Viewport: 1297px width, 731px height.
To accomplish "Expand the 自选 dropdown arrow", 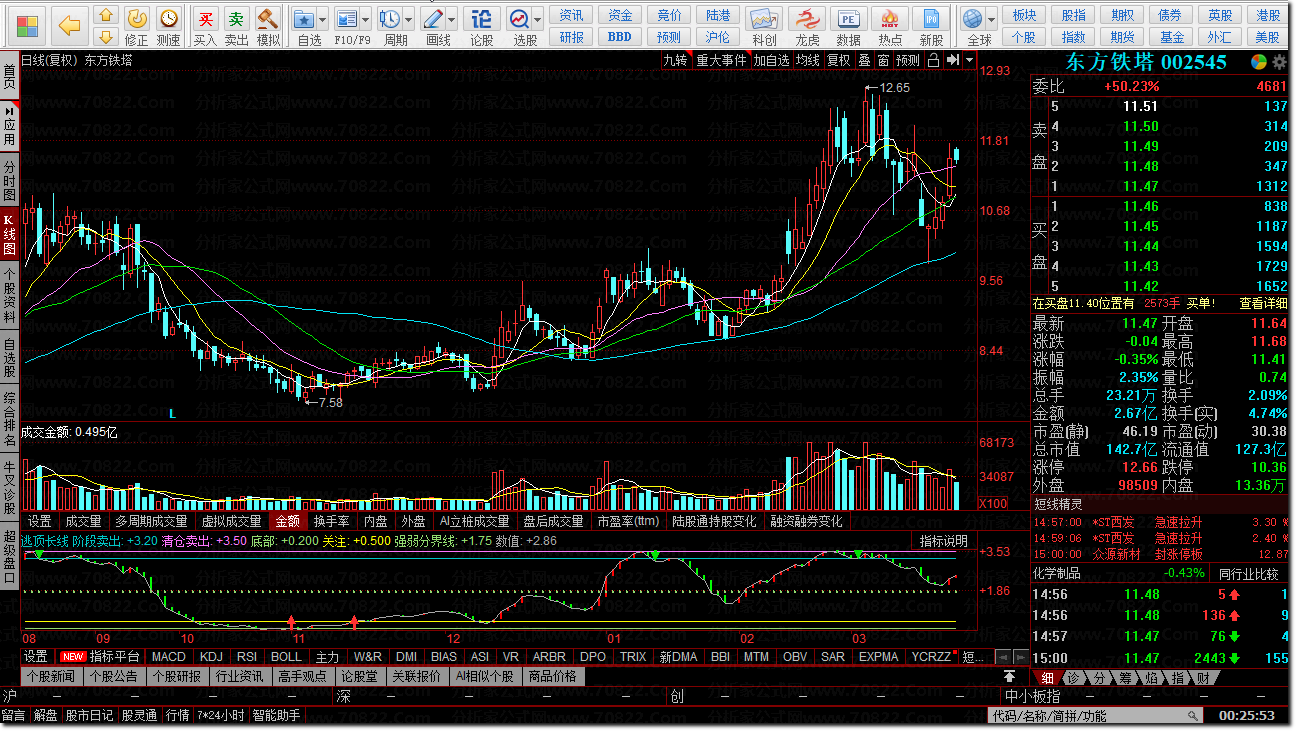I will [x=324, y=19].
